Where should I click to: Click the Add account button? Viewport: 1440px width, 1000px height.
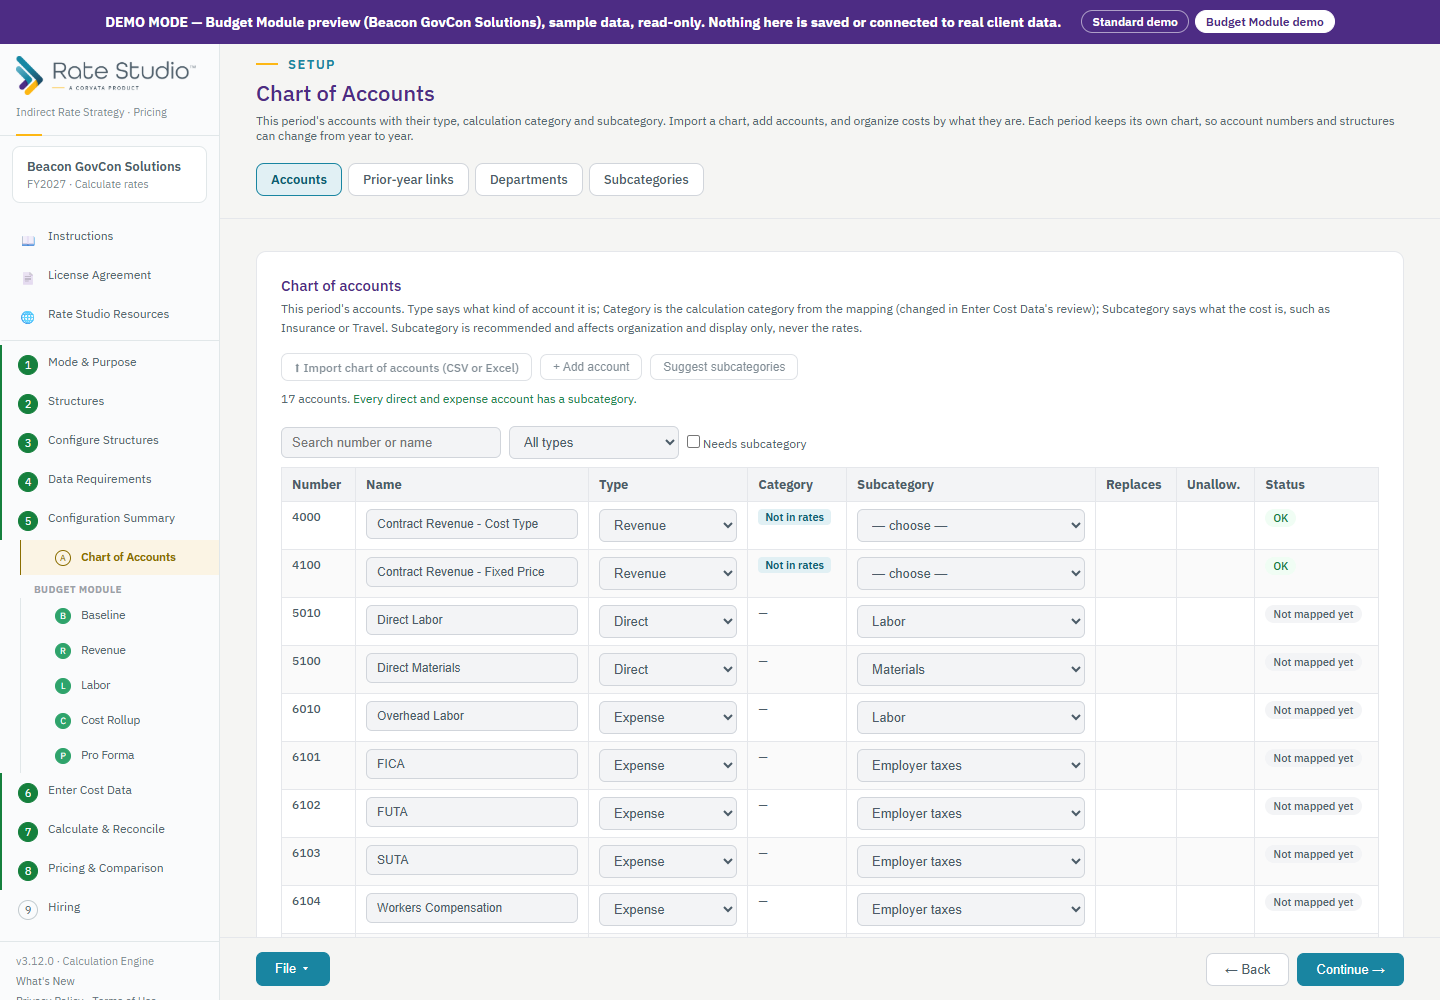591,367
